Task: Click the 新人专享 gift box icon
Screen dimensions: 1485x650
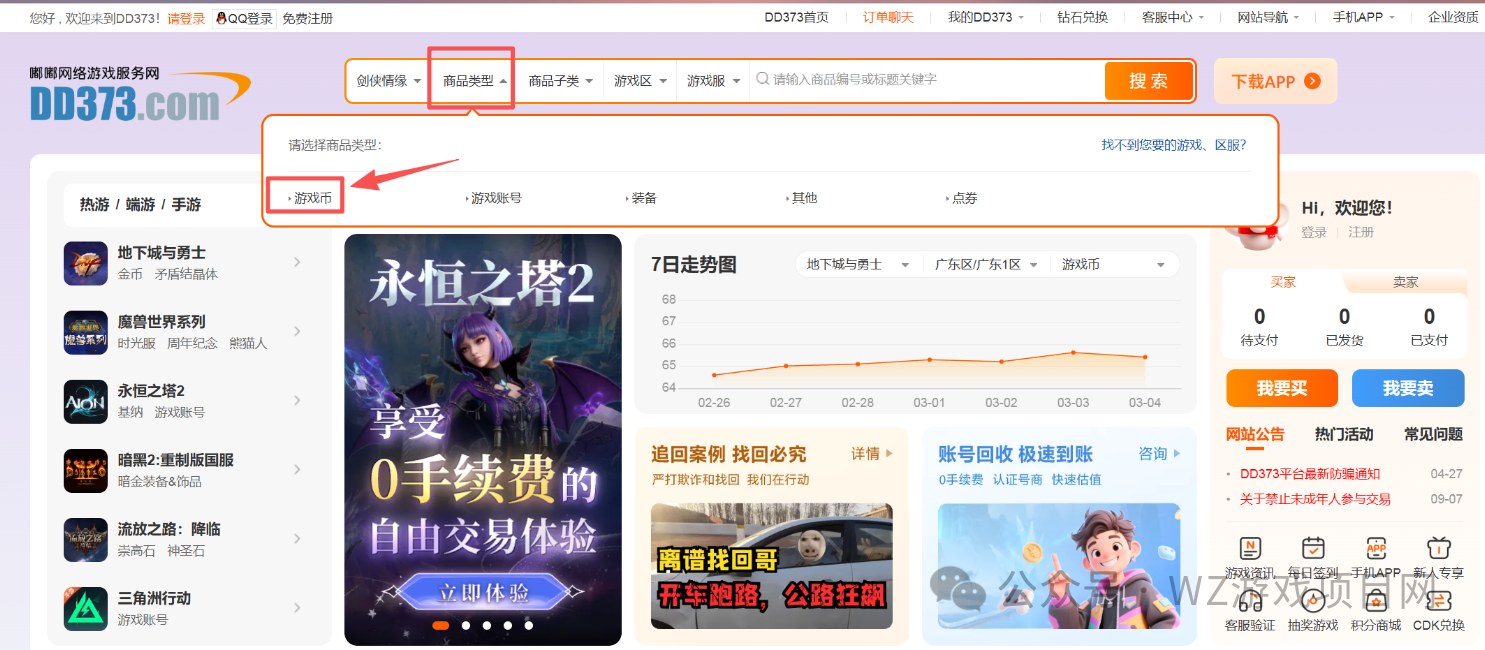Action: click(1438, 548)
